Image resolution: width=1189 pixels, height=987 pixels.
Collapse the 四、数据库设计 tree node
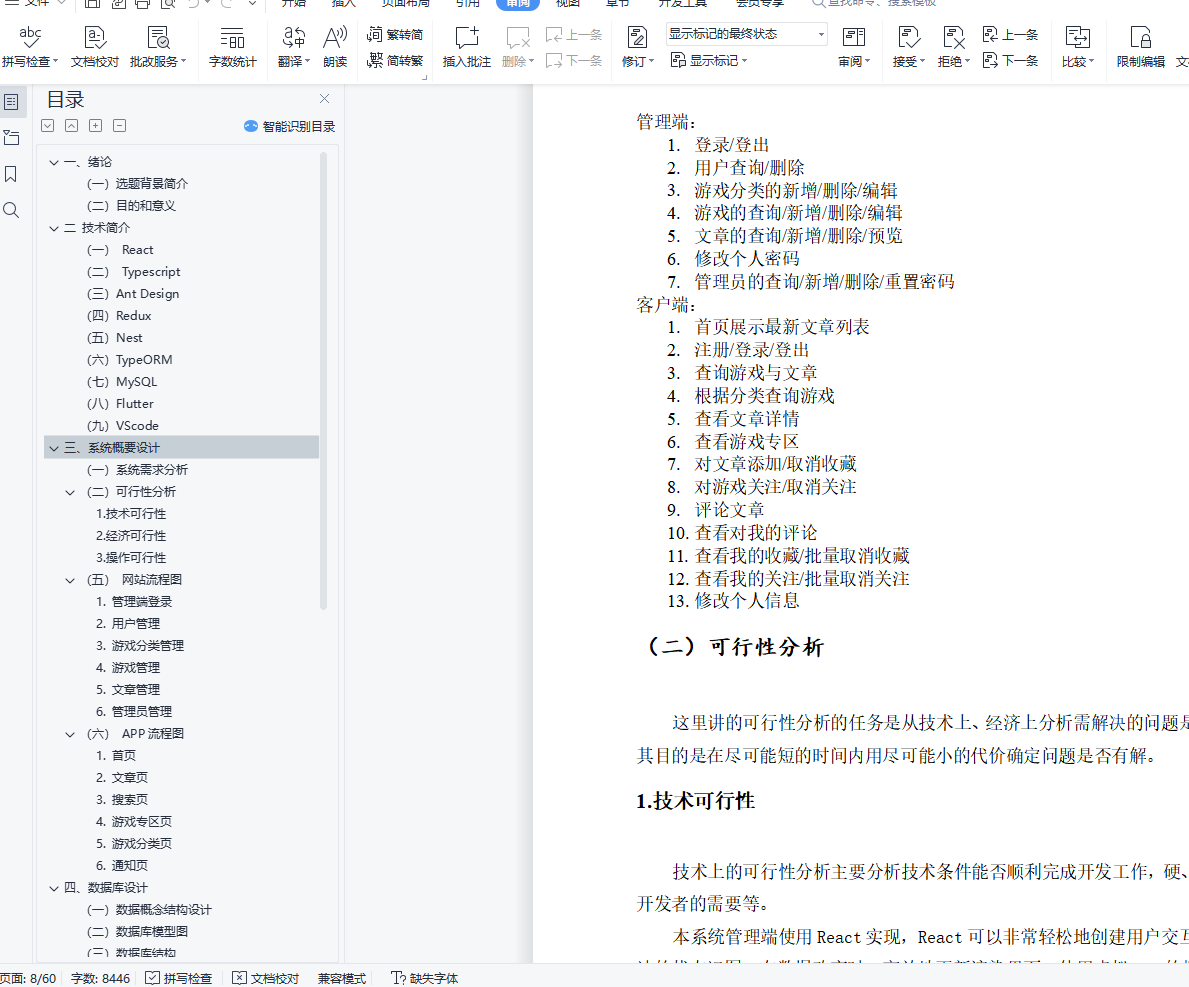(54, 888)
